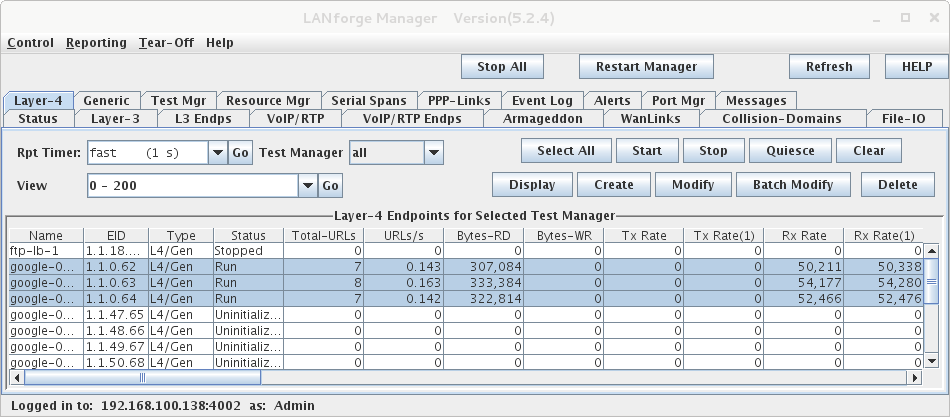This screenshot has width=950, height=417.
Task: Click the Restart Manager button
Action: [646, 67]
